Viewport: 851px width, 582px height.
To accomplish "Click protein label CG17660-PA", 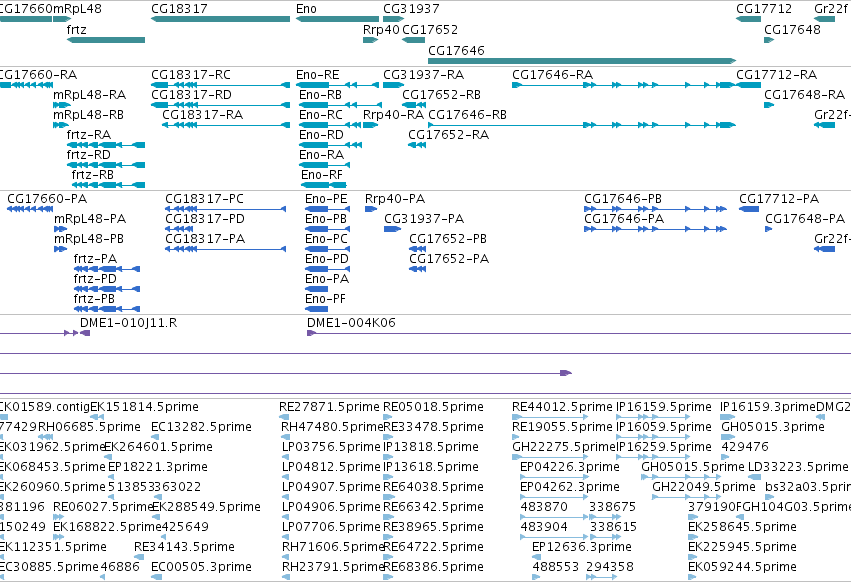I will pyautogui.click(x=47, y=199).
